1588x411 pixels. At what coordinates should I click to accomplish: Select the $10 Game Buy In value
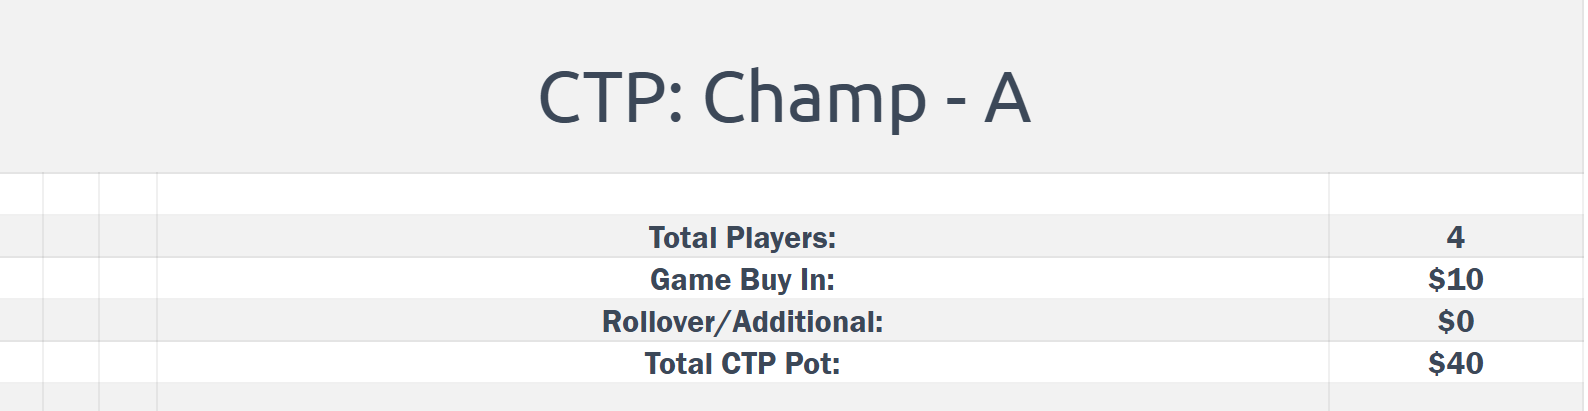pyautogui.click(x=1455, y=279)
